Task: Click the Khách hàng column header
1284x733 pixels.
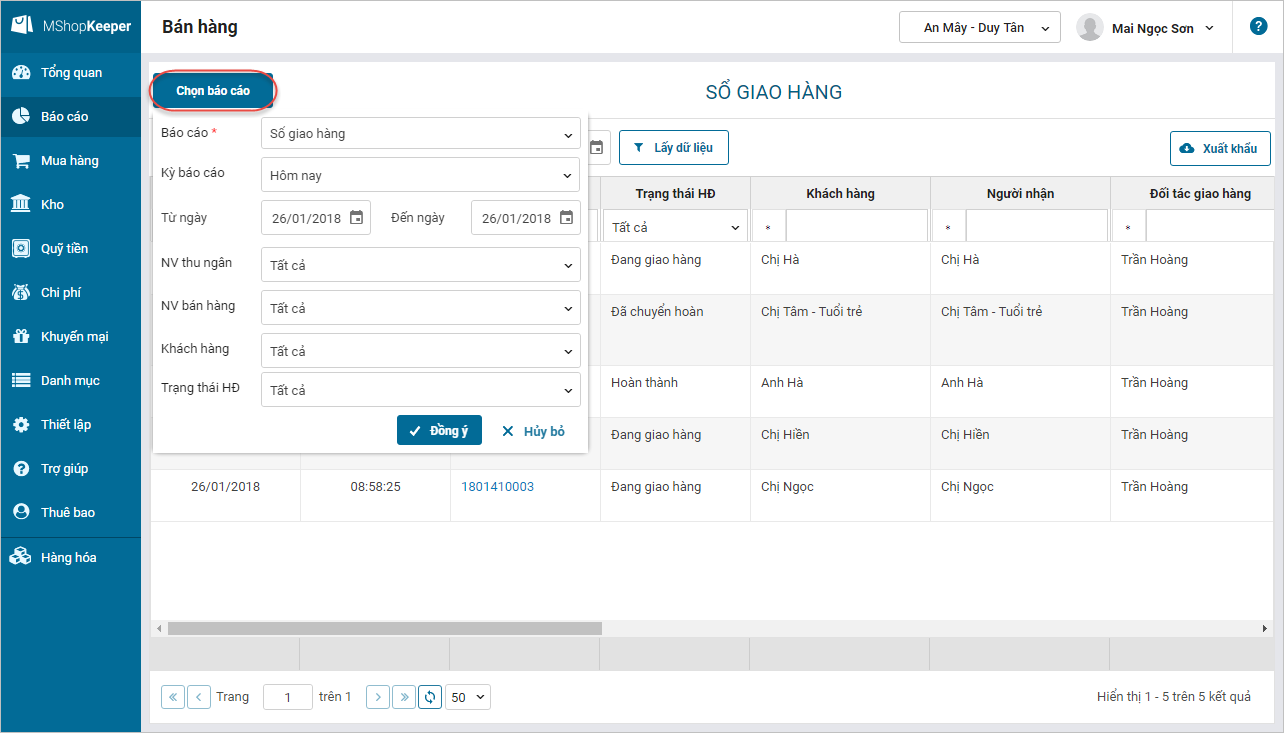Action: coord(840,193)
